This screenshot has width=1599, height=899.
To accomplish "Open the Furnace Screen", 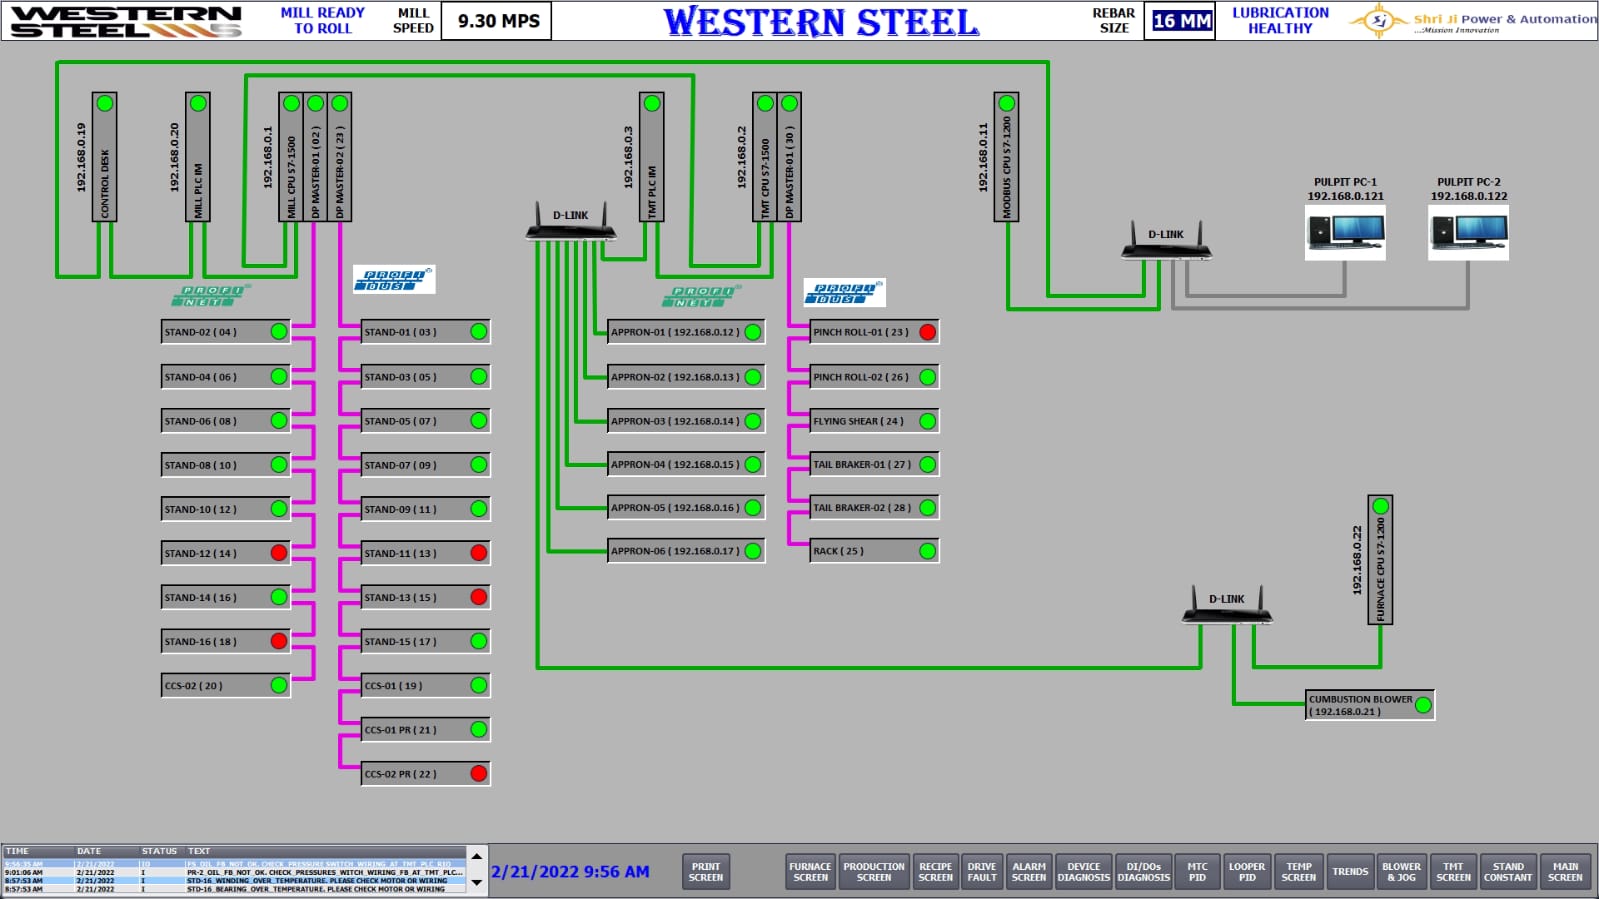I will (x=810, y=872).
